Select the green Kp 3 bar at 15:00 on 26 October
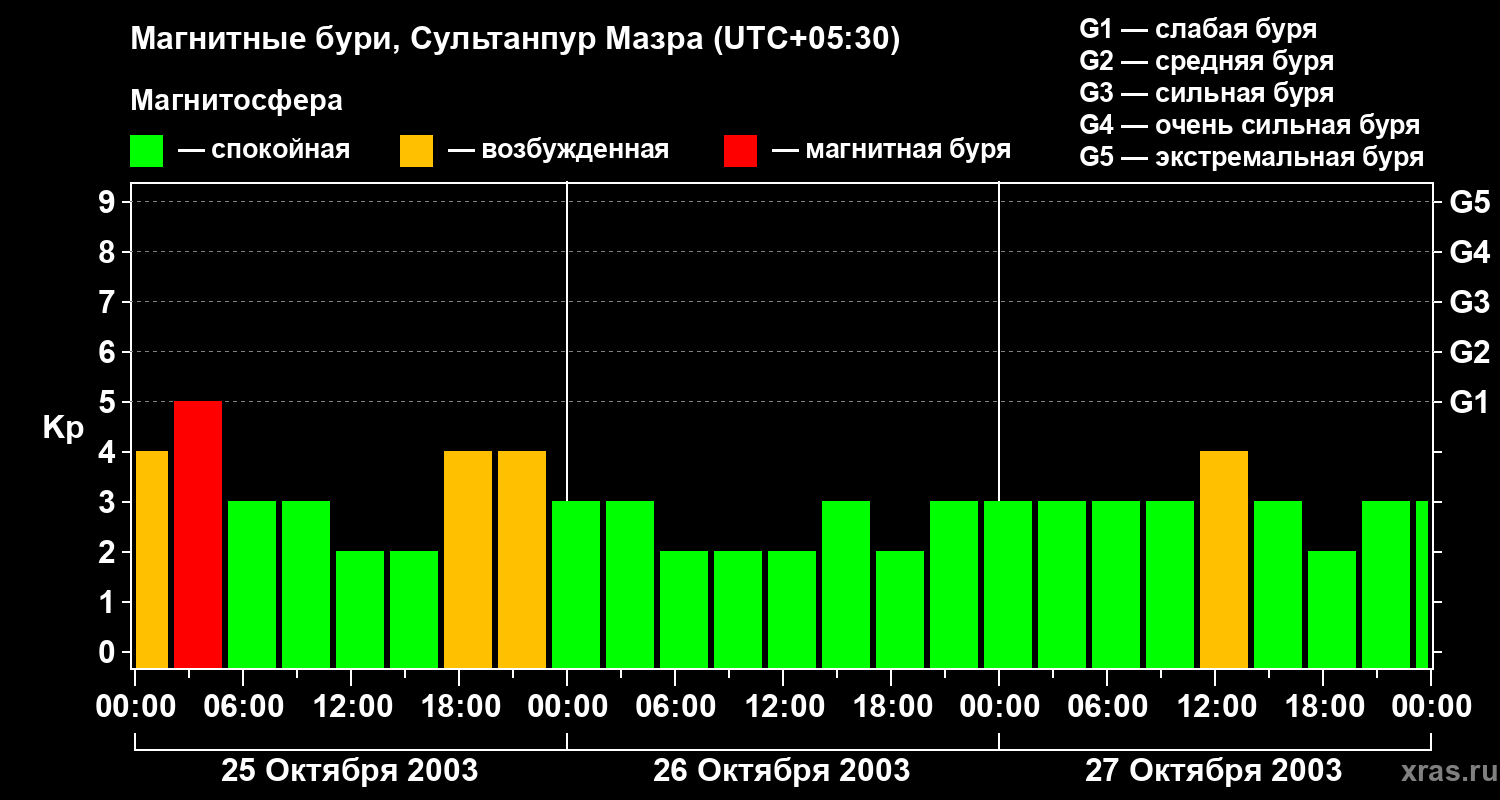 click(846, 585)
